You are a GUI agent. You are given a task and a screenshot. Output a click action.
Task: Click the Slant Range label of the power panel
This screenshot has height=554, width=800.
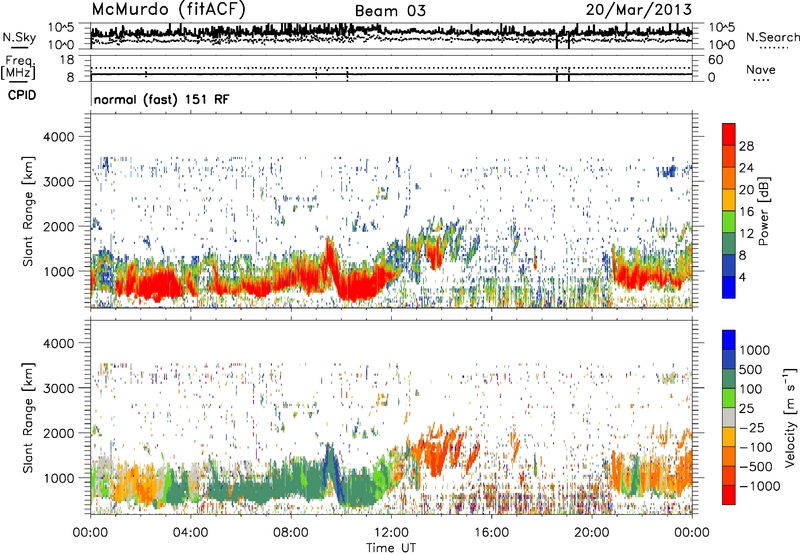click(28, 211)
